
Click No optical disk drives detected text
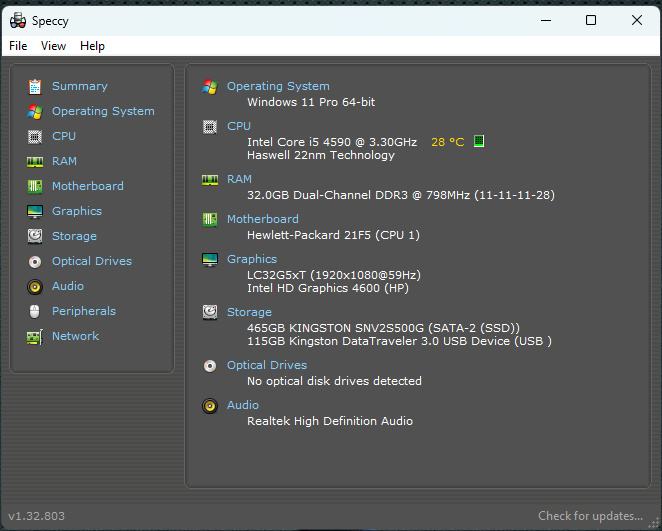coord(334,381)
